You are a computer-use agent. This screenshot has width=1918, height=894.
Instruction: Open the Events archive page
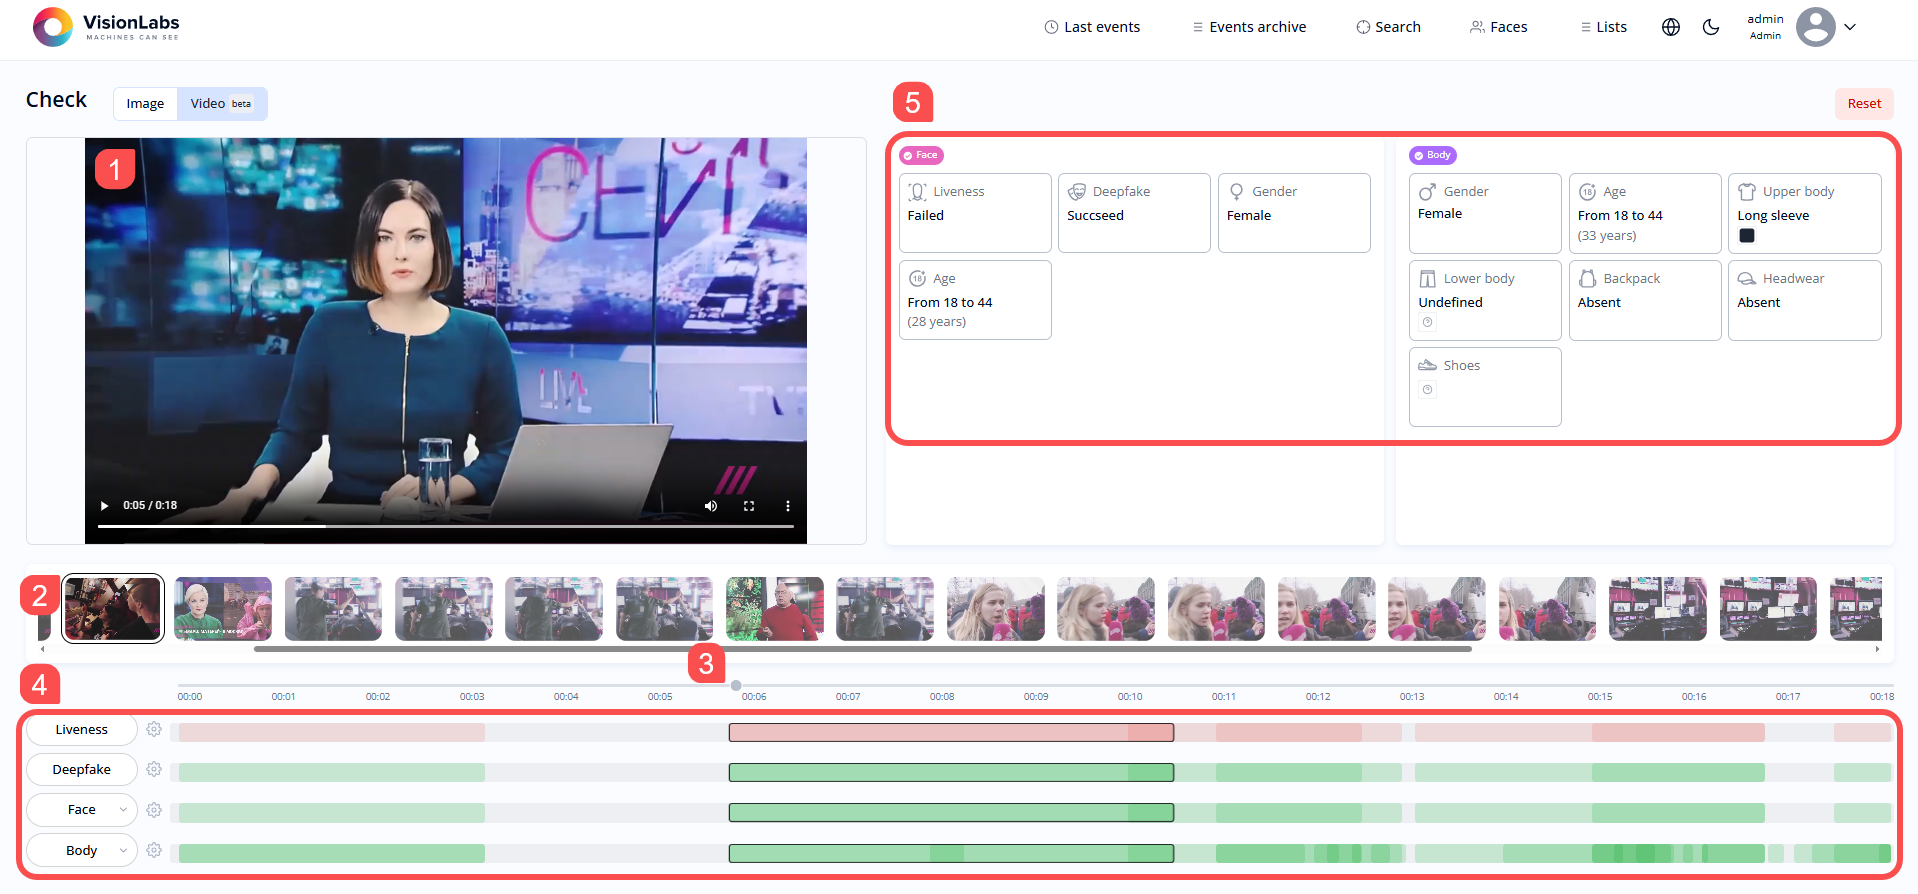pyautogui.click(x=1249, y=27)
